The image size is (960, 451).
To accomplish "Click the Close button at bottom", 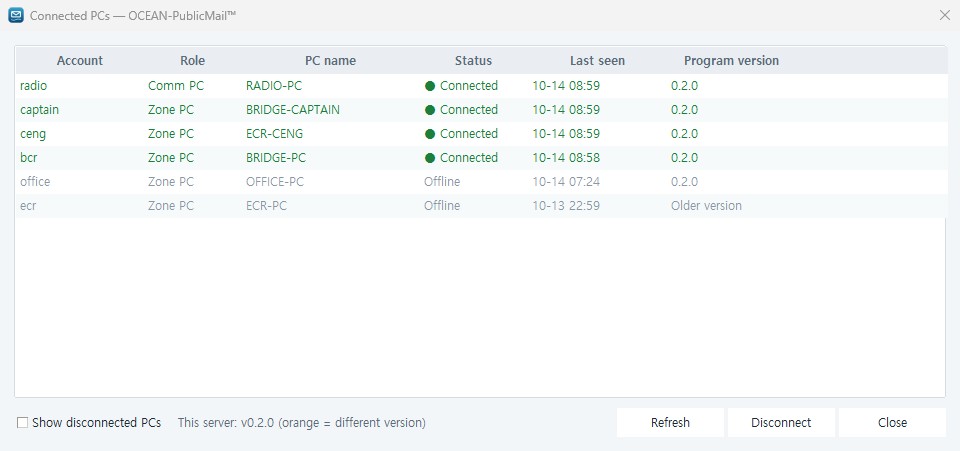I will pyautogui.click(x=892, y=422).
